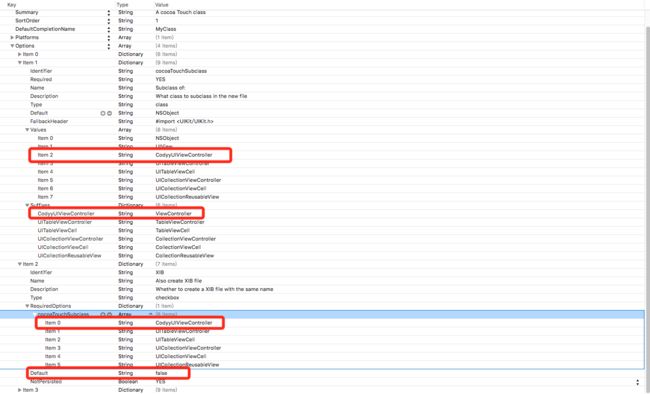Select the Type value 'checkbox'
The width and height of the screenshot is (650, 394).
tap(167, 297)
